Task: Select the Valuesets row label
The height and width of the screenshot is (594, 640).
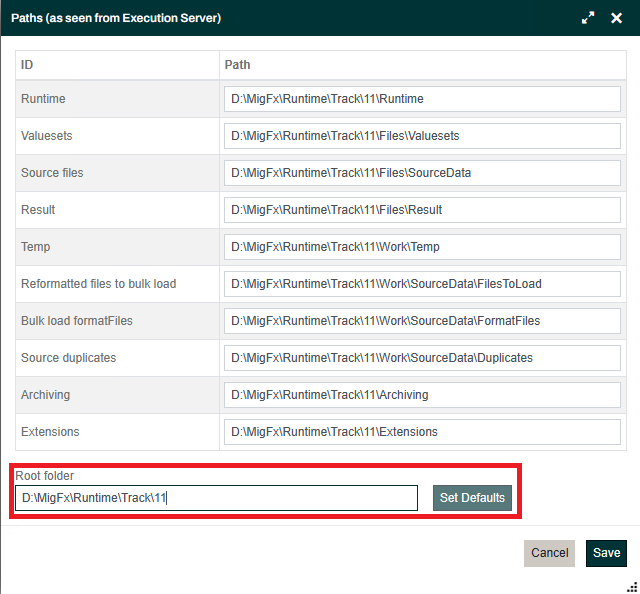Action: (47, 136)
